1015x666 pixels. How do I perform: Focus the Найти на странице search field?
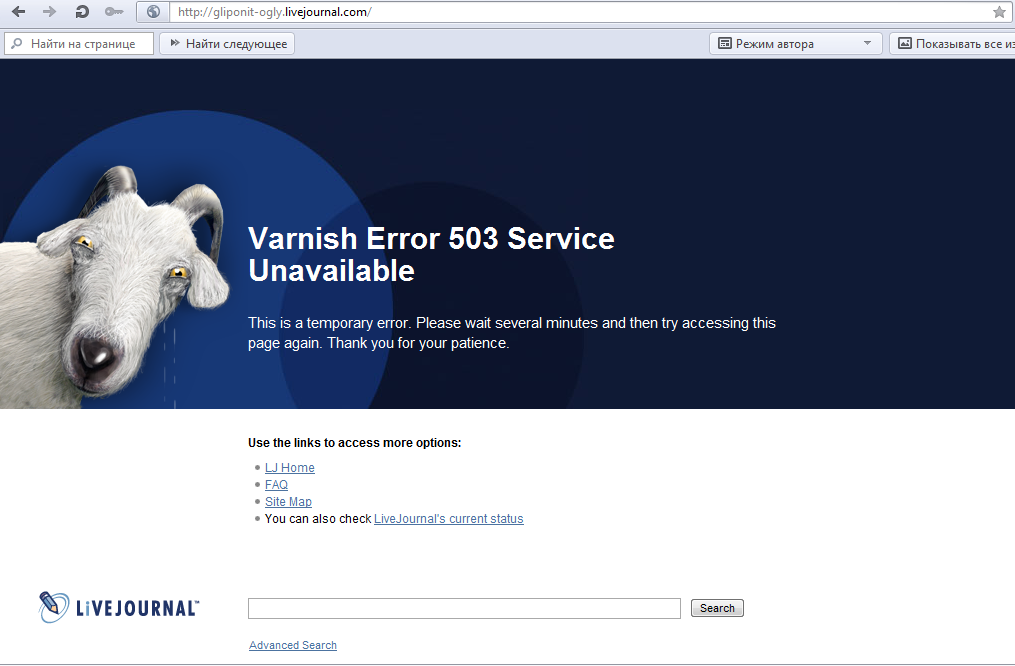(79, 43)
